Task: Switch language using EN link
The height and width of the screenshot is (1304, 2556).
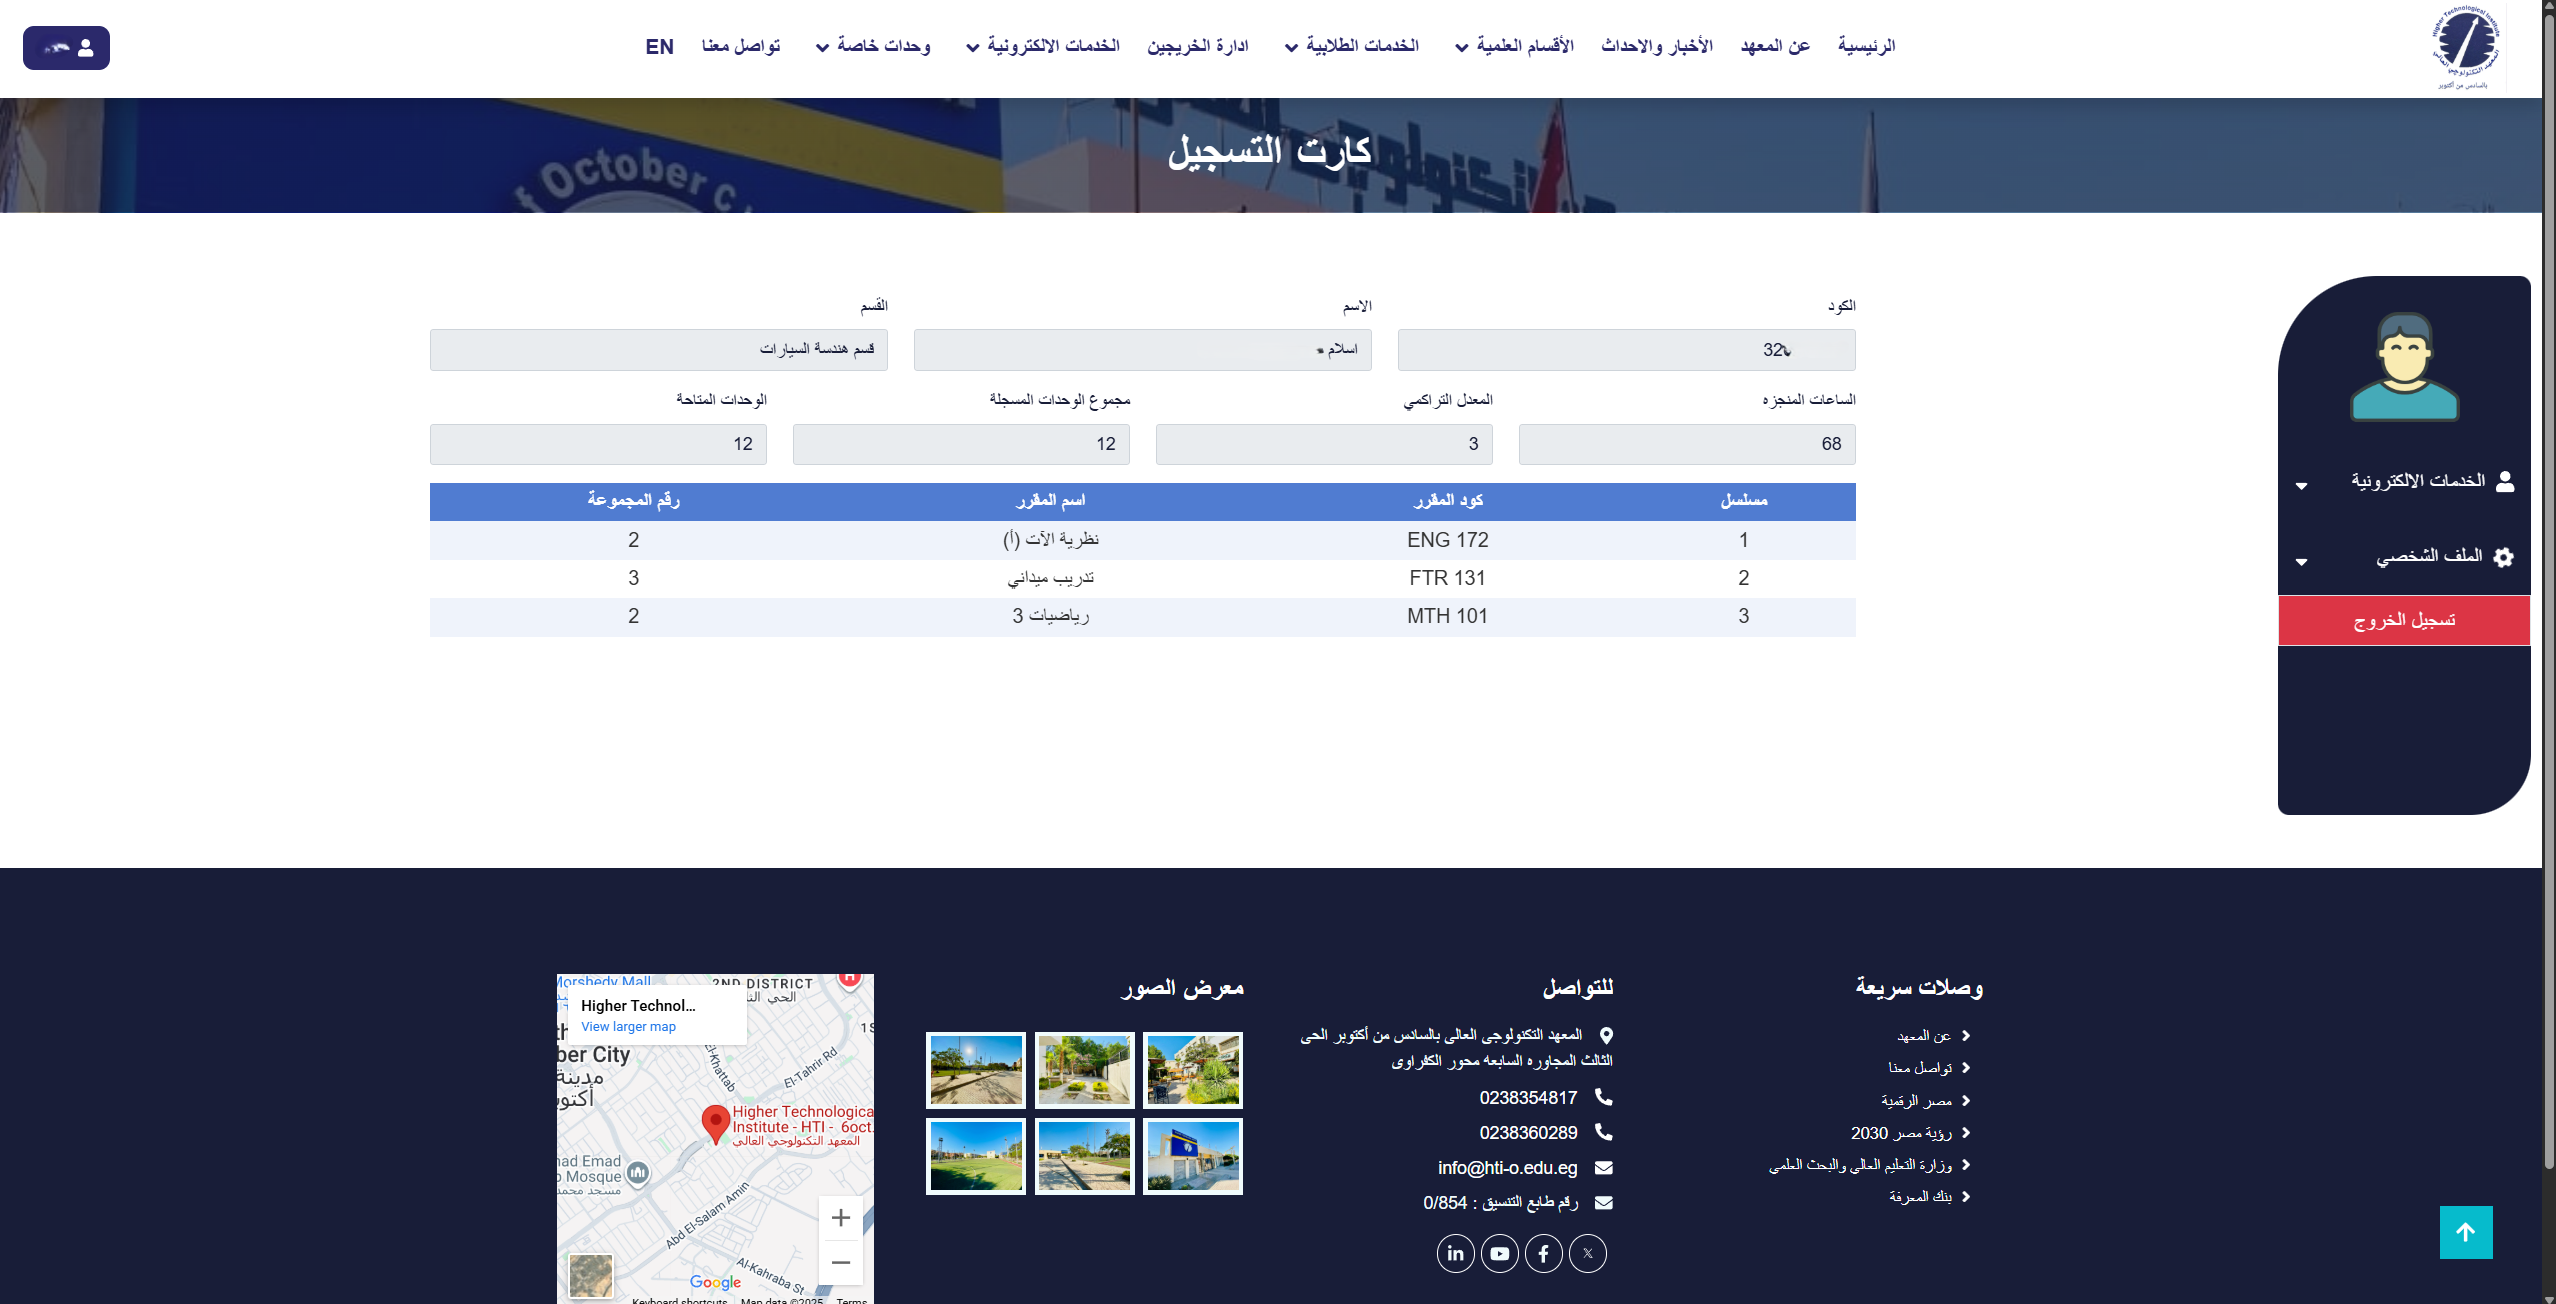Action: coord(659,47)
